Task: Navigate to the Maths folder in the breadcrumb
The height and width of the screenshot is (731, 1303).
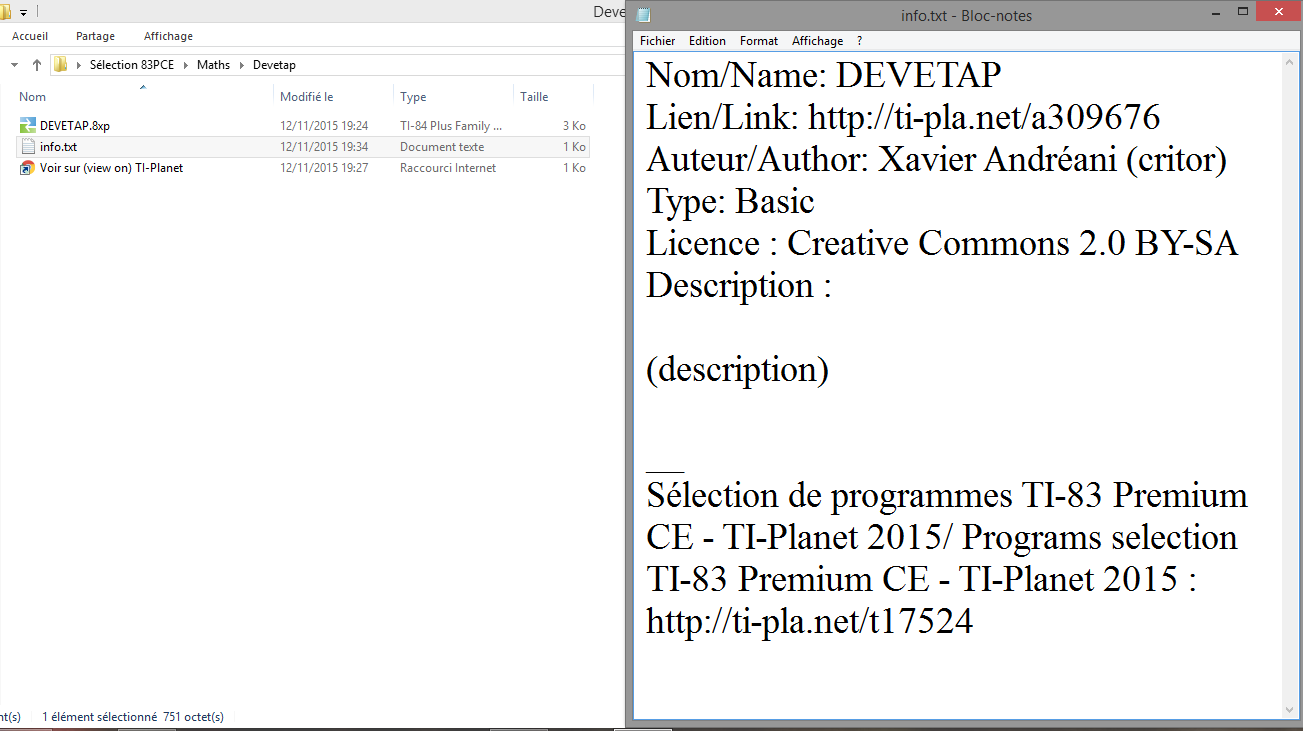Action: click(213, 65)
